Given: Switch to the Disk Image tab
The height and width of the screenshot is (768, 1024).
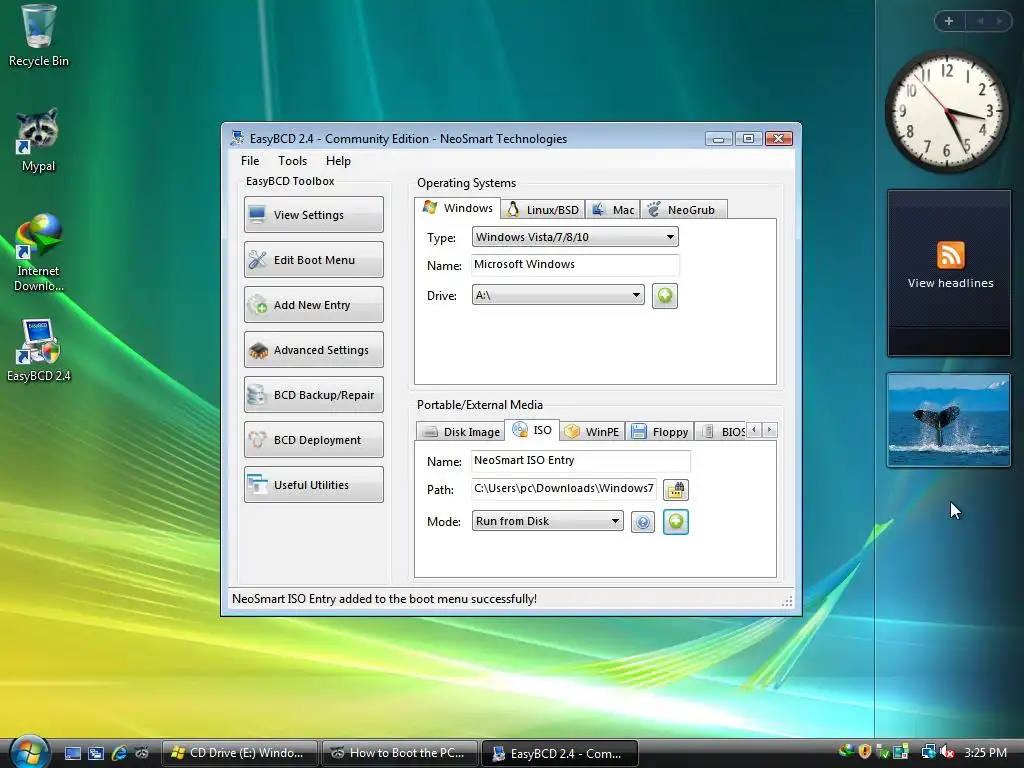Looking at the screenshot, I should [461, 432].
